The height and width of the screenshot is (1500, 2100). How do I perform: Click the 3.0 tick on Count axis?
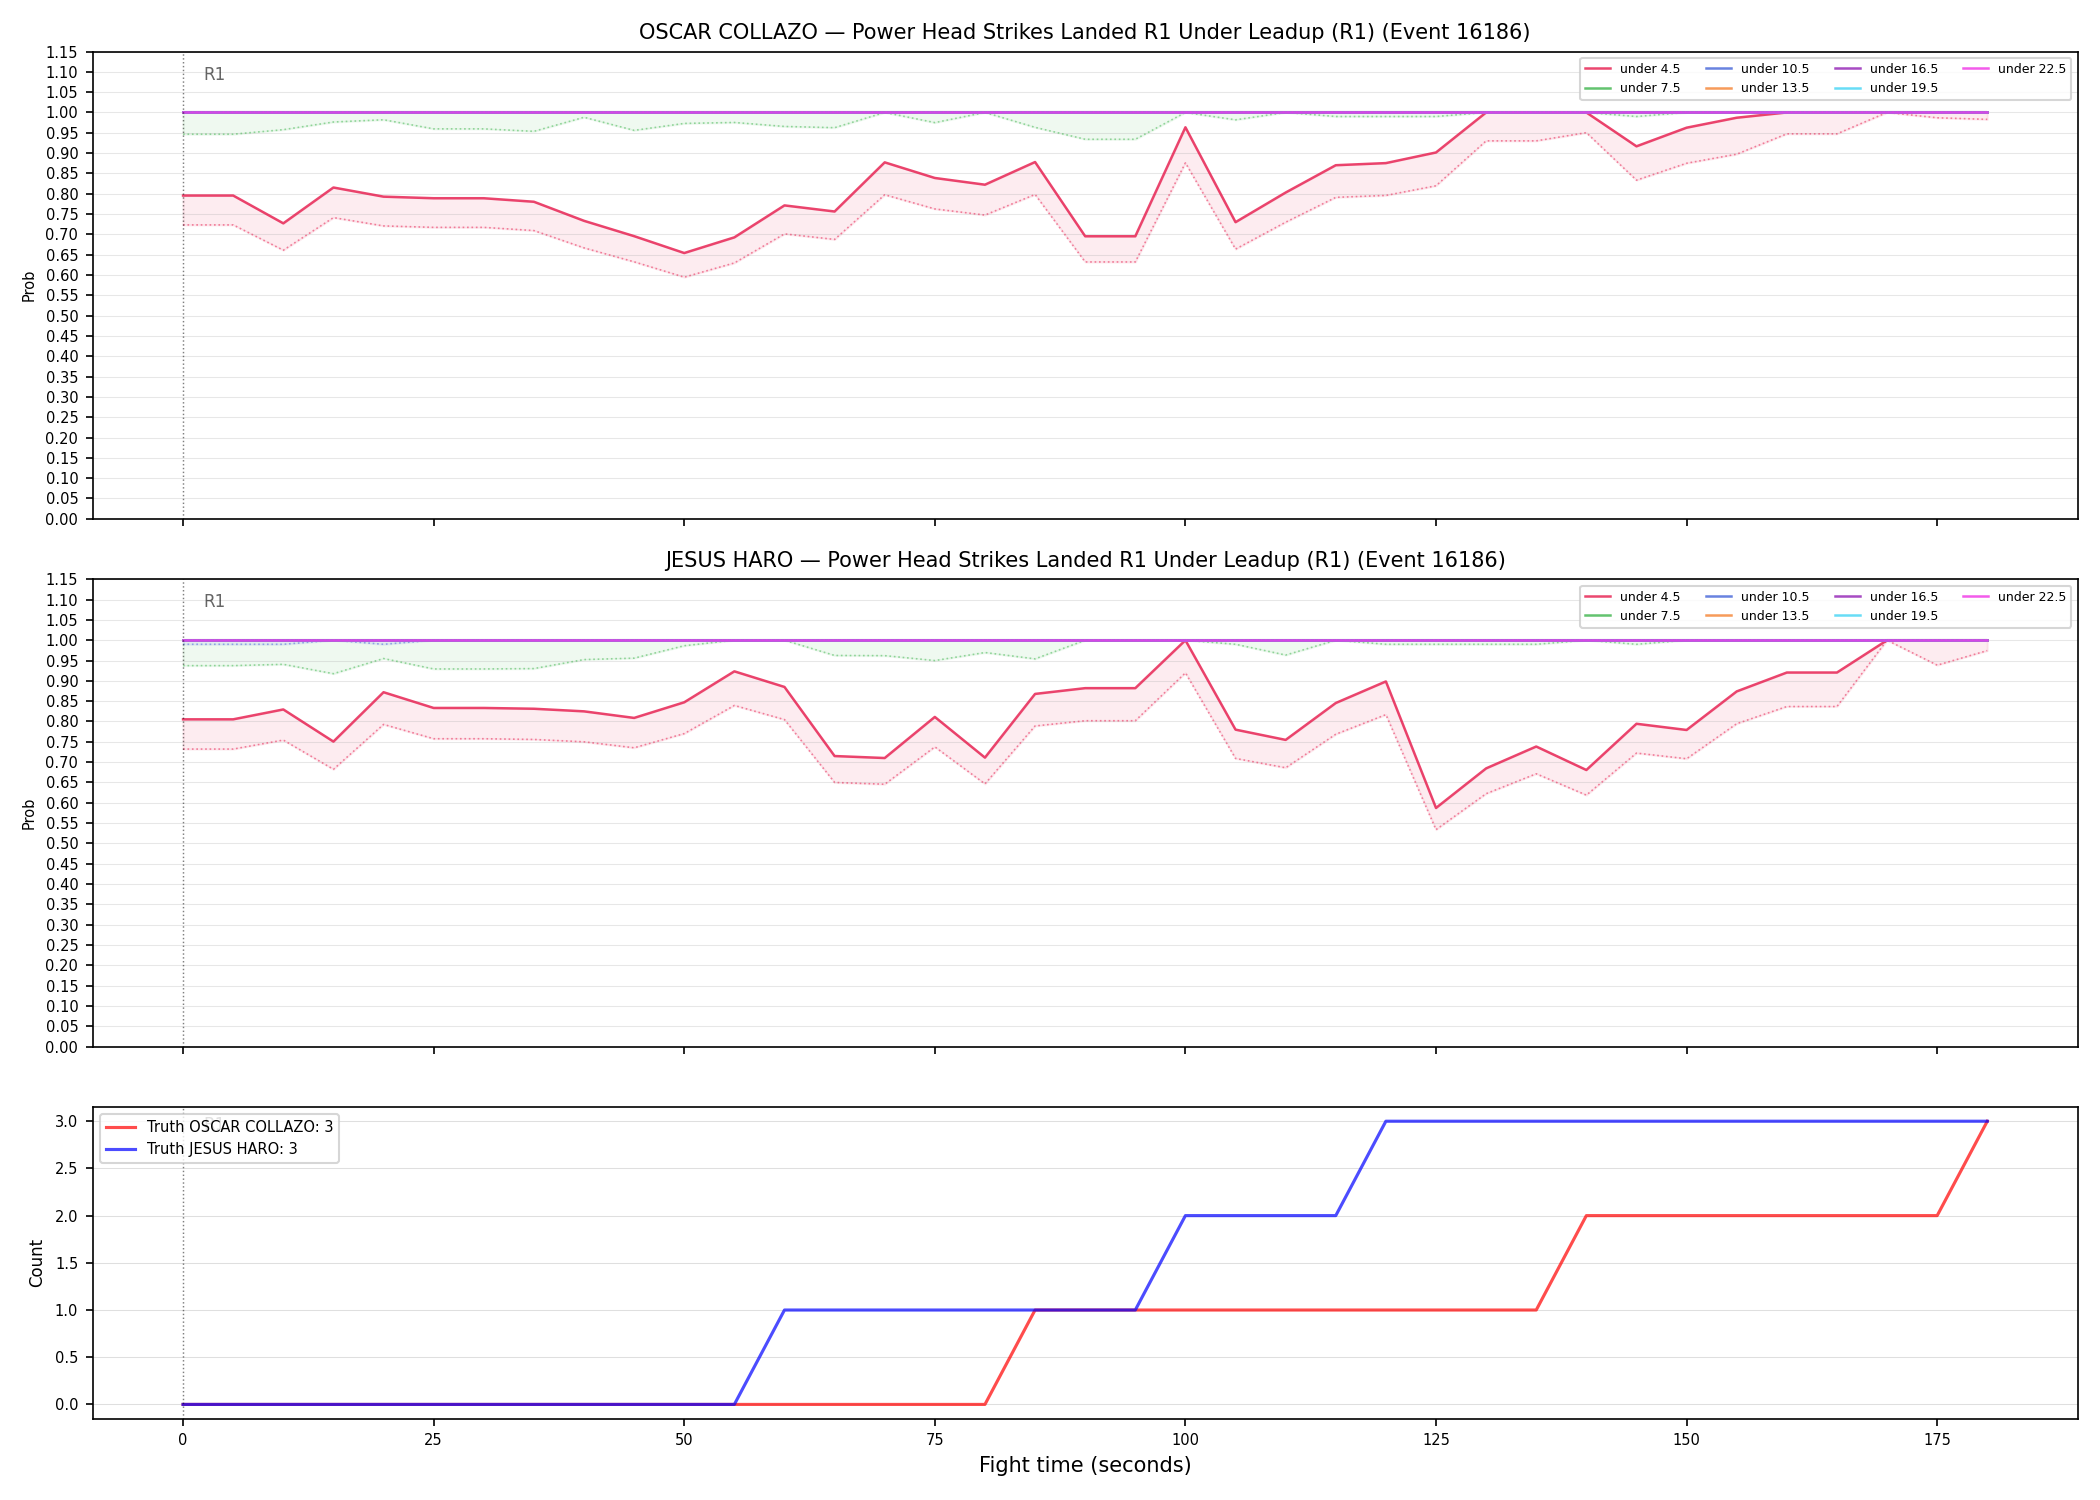(68, 1122)
